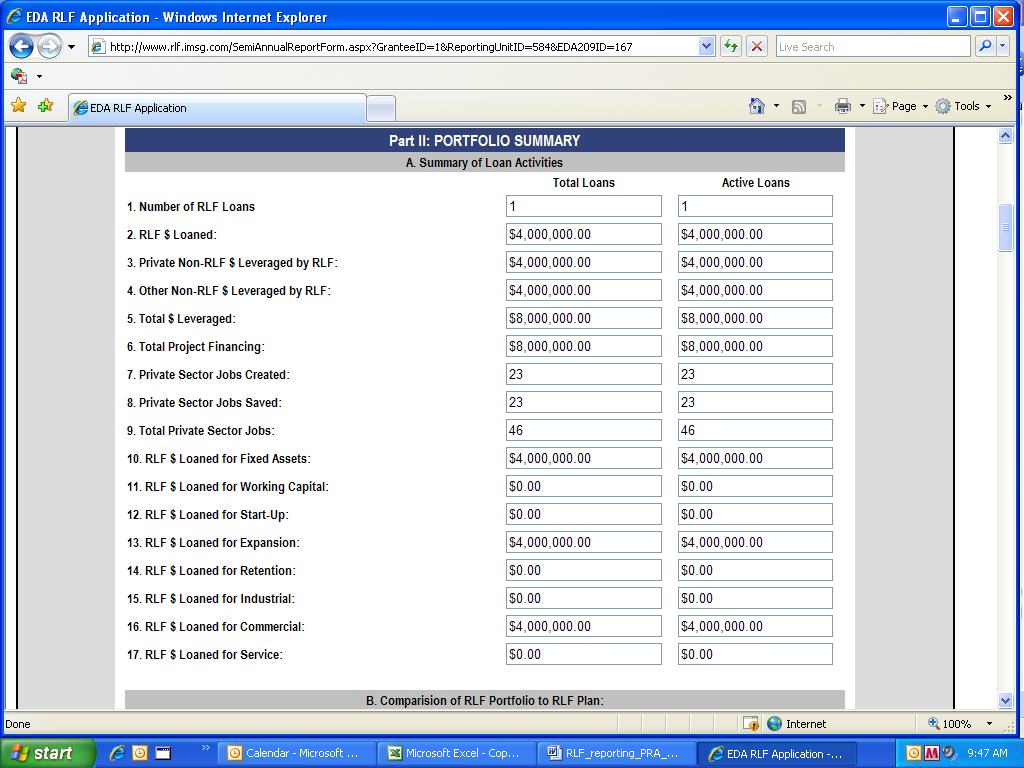Click Active Loans Start-Up field
Screen dimensions: 1024x768
[x=755, y=515]
